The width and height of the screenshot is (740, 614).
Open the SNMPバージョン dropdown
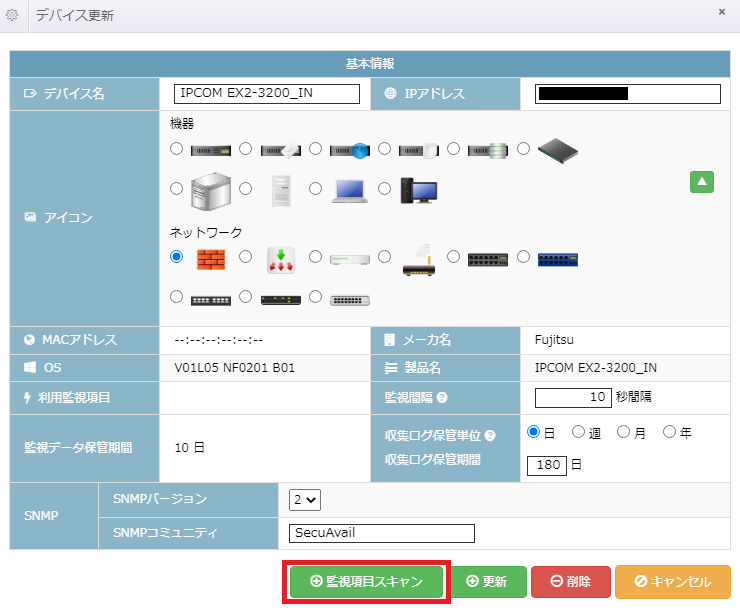(304, 499)
